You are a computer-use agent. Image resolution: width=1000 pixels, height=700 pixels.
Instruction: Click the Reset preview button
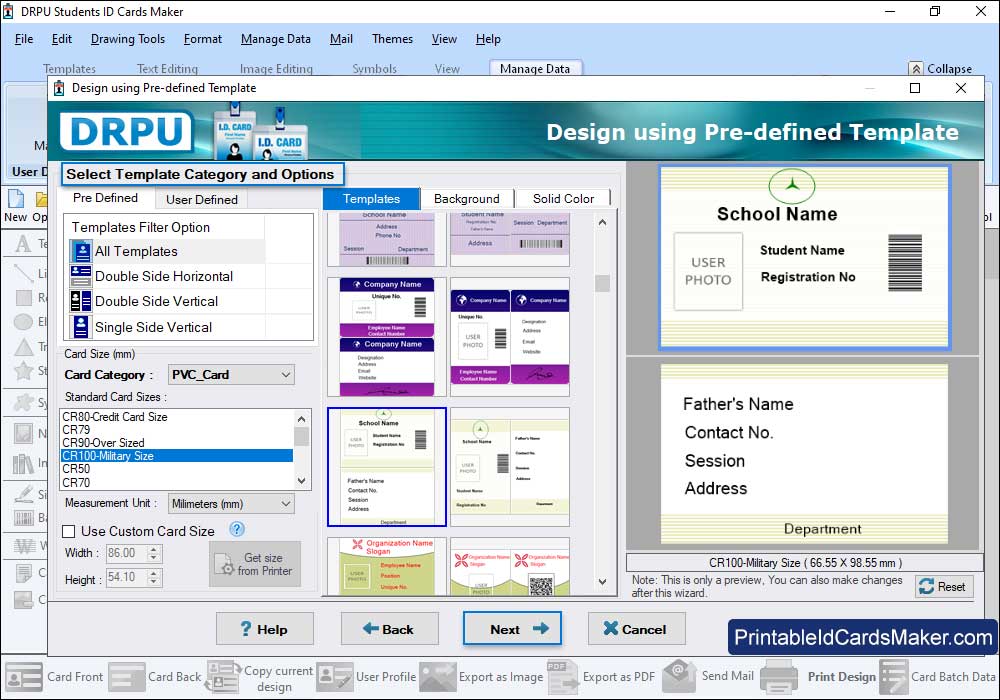[x=945, y=587]
